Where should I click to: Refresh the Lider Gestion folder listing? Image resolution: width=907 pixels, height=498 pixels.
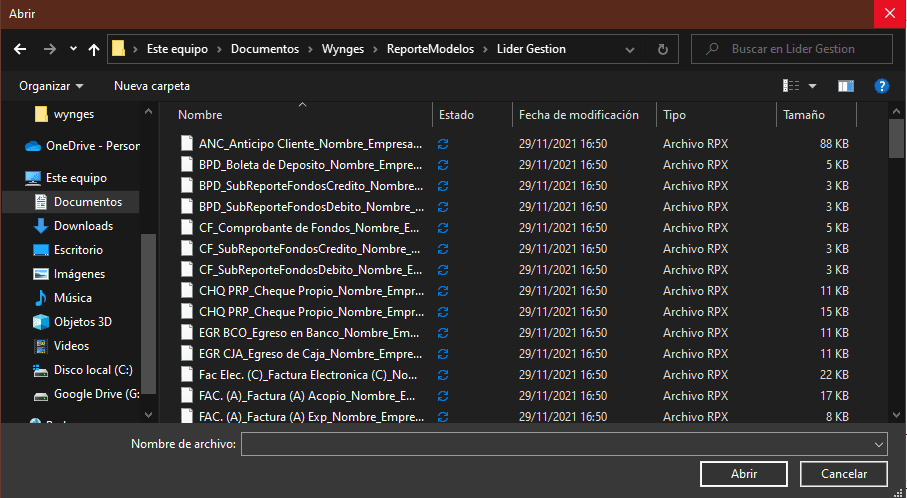[662, 49]
